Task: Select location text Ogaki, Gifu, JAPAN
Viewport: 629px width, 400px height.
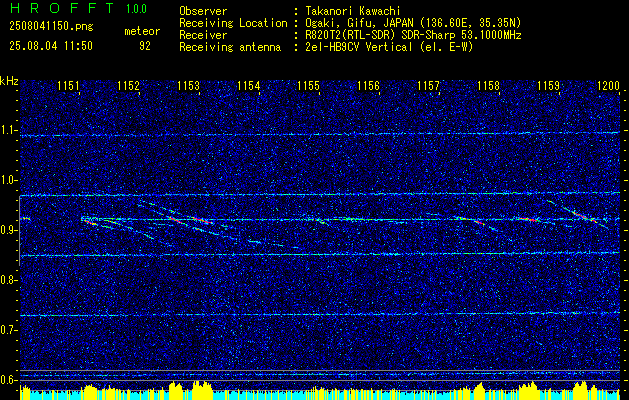Action: (x=359, y=23)
